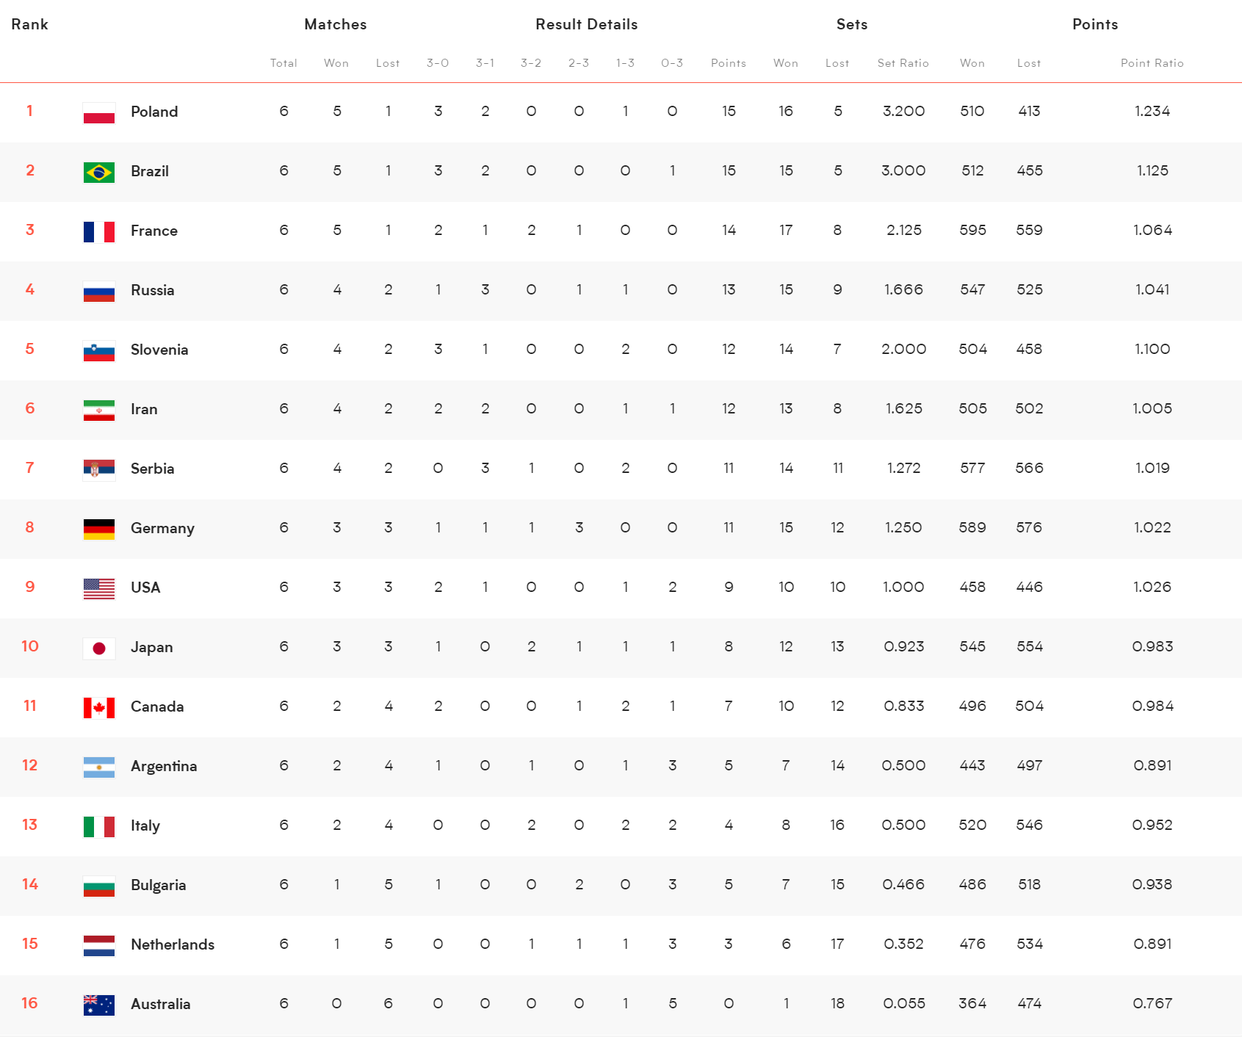Open the Germany team link
1242x1037 pixels.
pos(162,528)
